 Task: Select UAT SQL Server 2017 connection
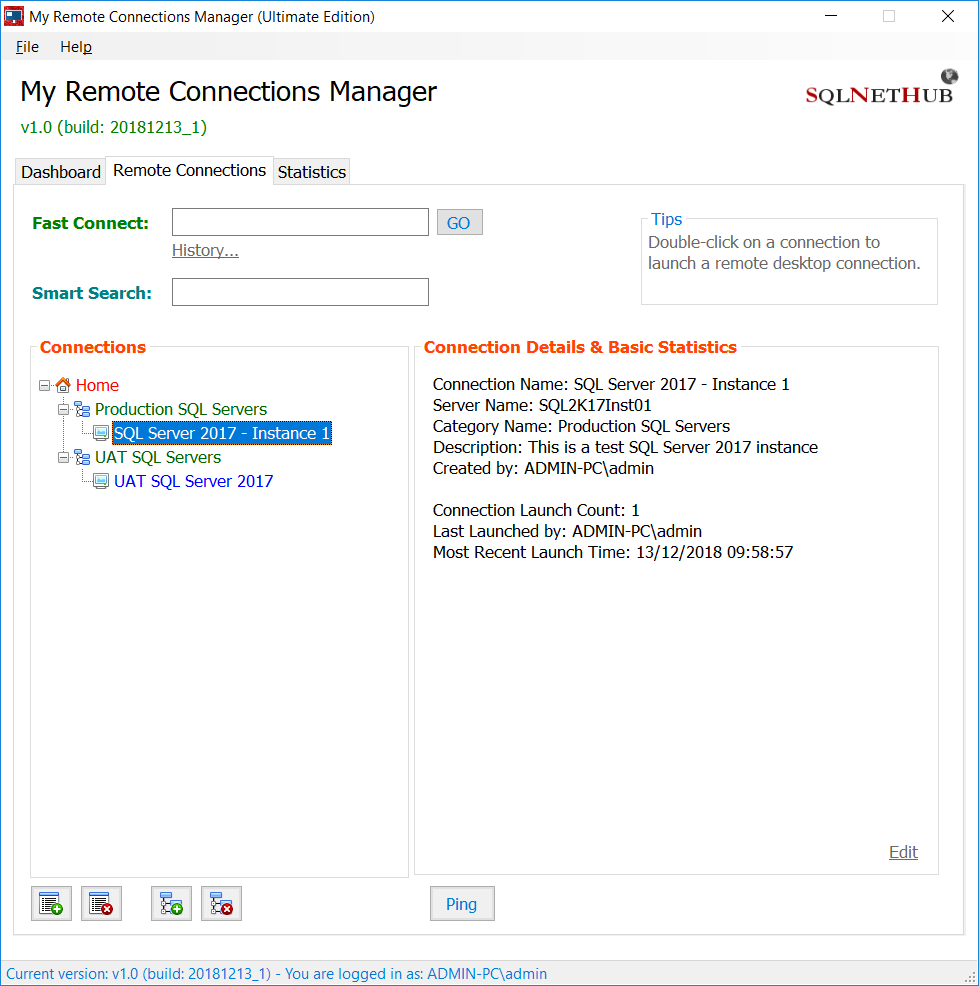[194, 482]
